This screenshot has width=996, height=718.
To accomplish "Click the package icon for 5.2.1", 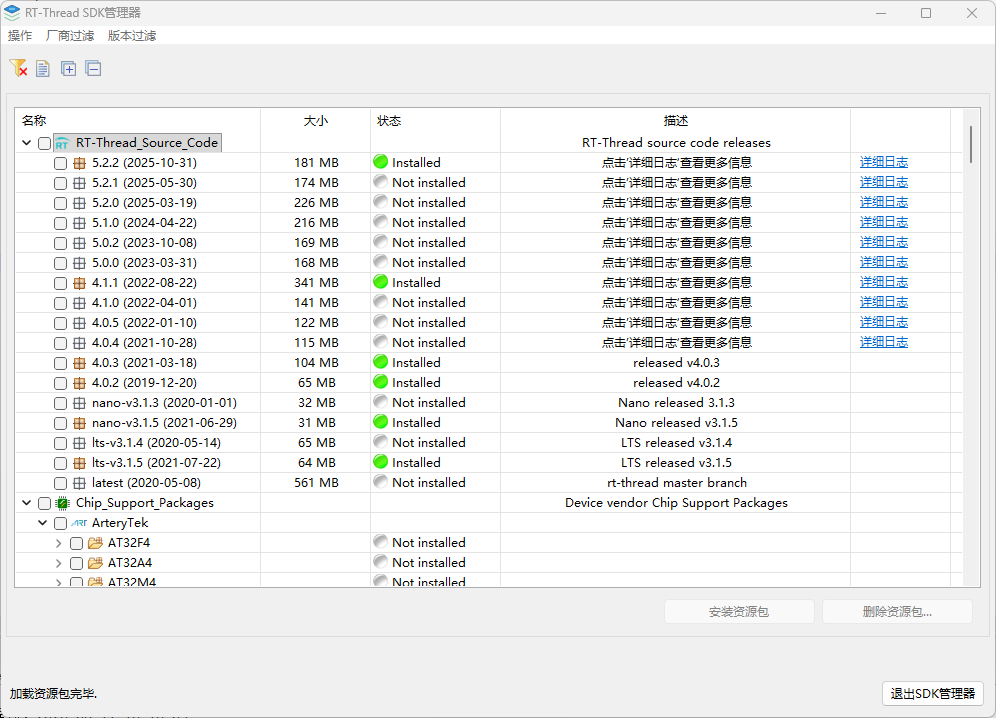I will (79, 184).
